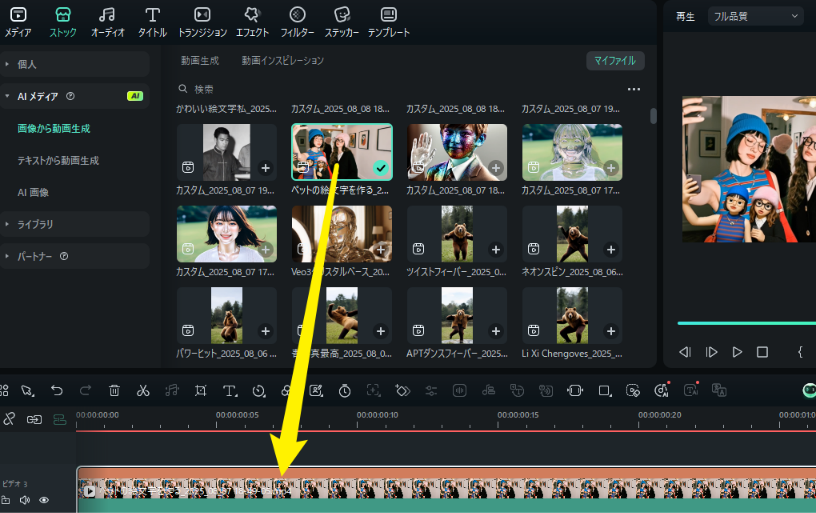Step forward one frame in preview
The height and width of the screenshot is (513, 816).
711,352
